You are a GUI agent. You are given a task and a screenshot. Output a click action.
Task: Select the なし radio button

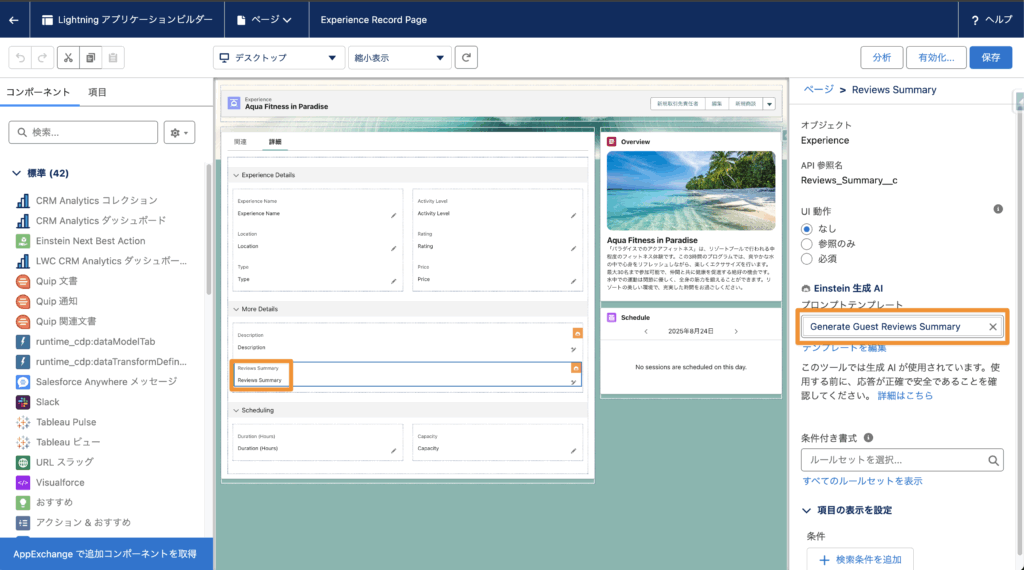click(807, 229)
